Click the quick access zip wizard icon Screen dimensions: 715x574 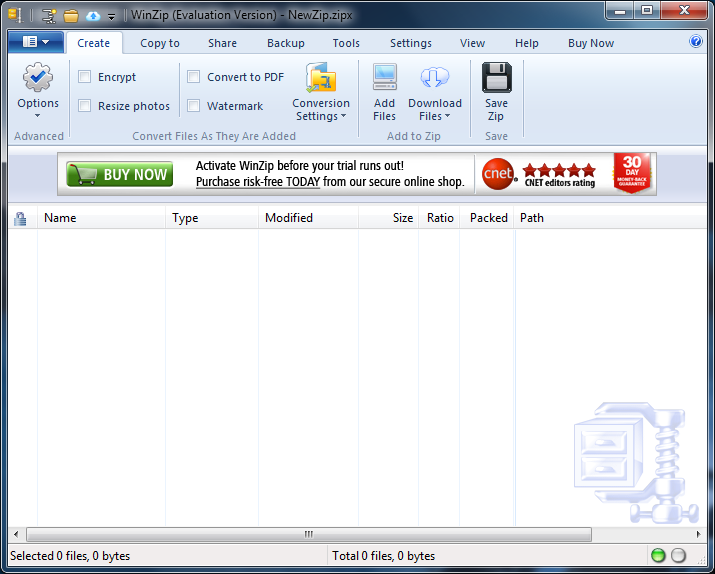48,16
